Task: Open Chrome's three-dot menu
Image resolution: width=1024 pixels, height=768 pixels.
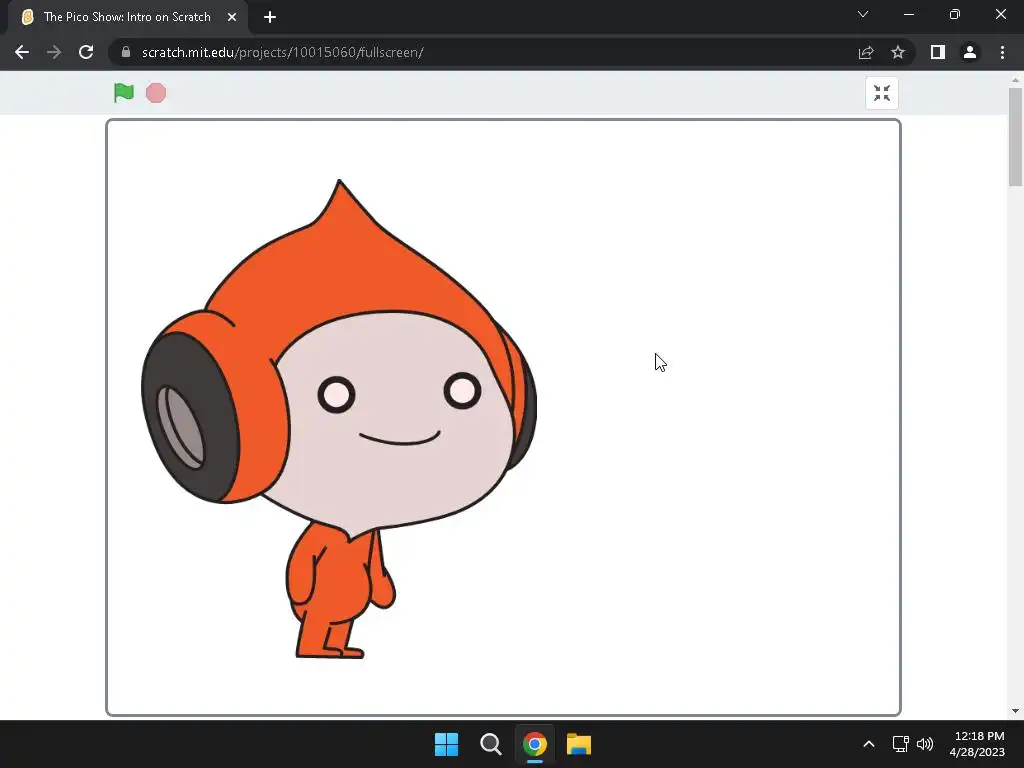Action: tap(1002, 52)
